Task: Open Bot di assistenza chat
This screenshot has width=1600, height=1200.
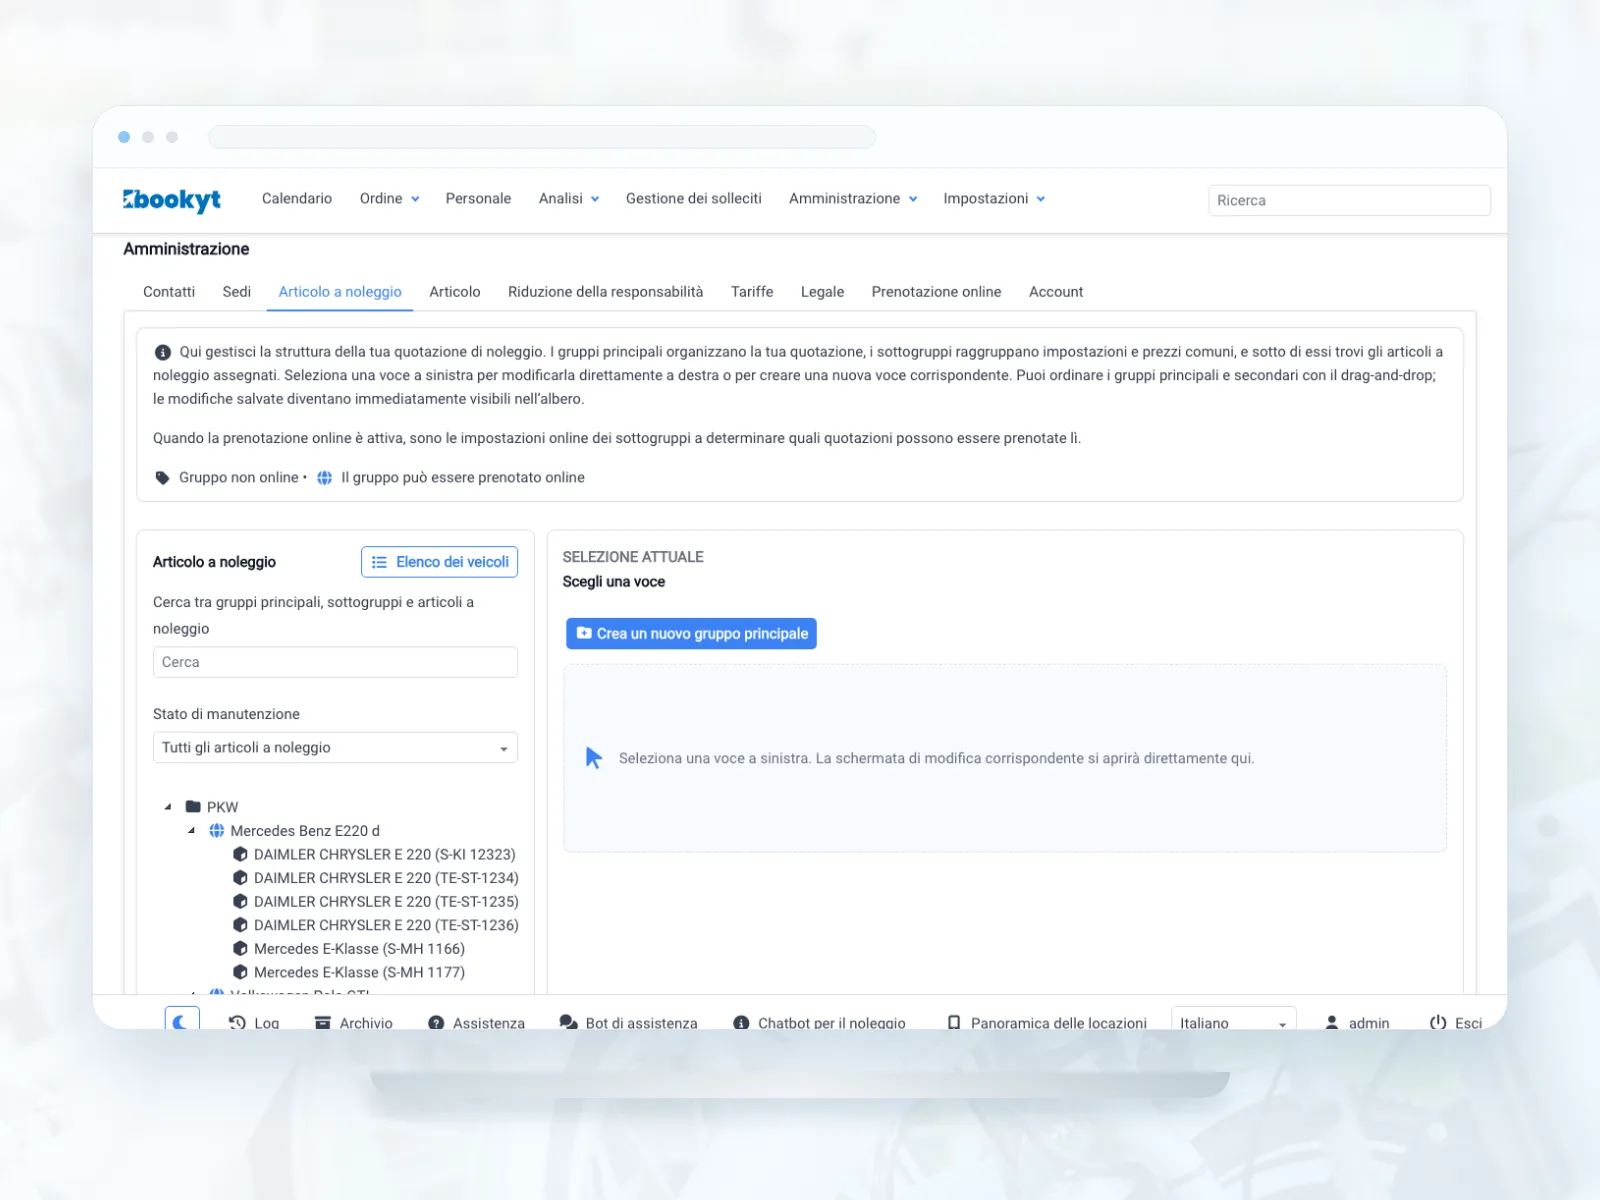Action: 628,1023
